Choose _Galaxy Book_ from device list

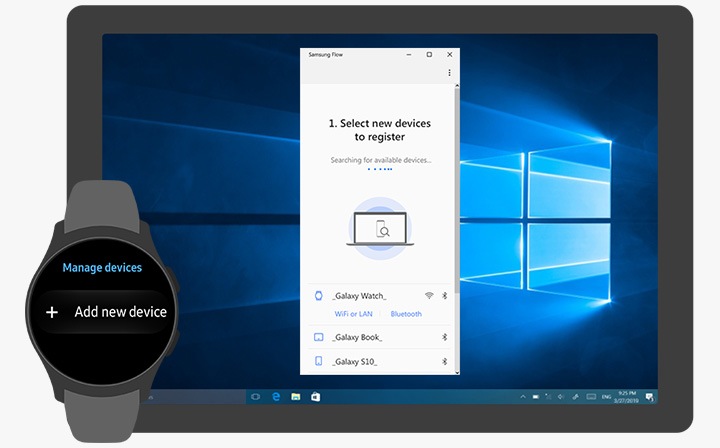coord(357,337)
